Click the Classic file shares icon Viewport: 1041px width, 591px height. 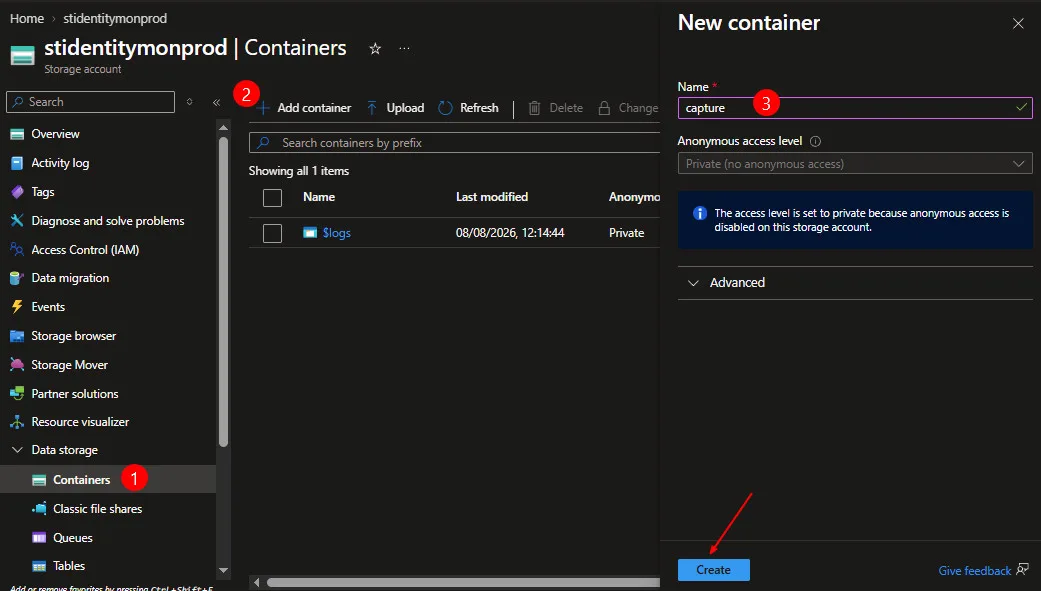point(39,509)
